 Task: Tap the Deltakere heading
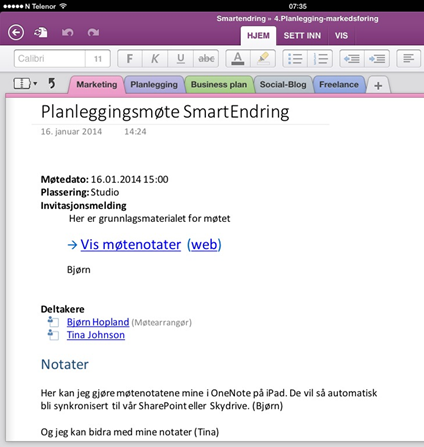coord(62,309)
